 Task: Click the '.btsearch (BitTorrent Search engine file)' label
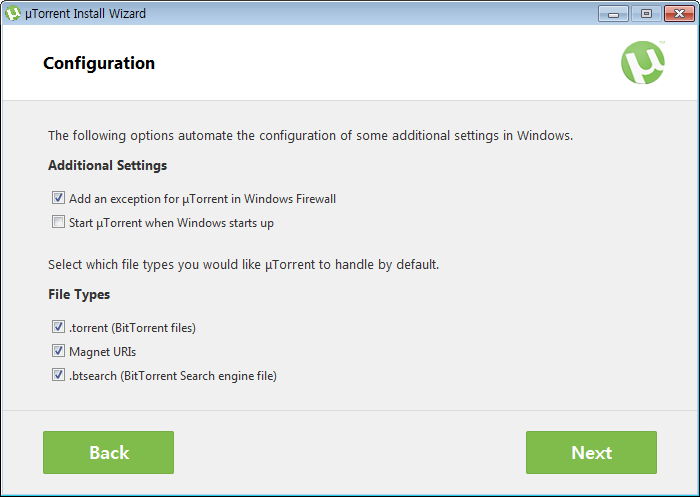pyautogui.click(x=173, y=376)
